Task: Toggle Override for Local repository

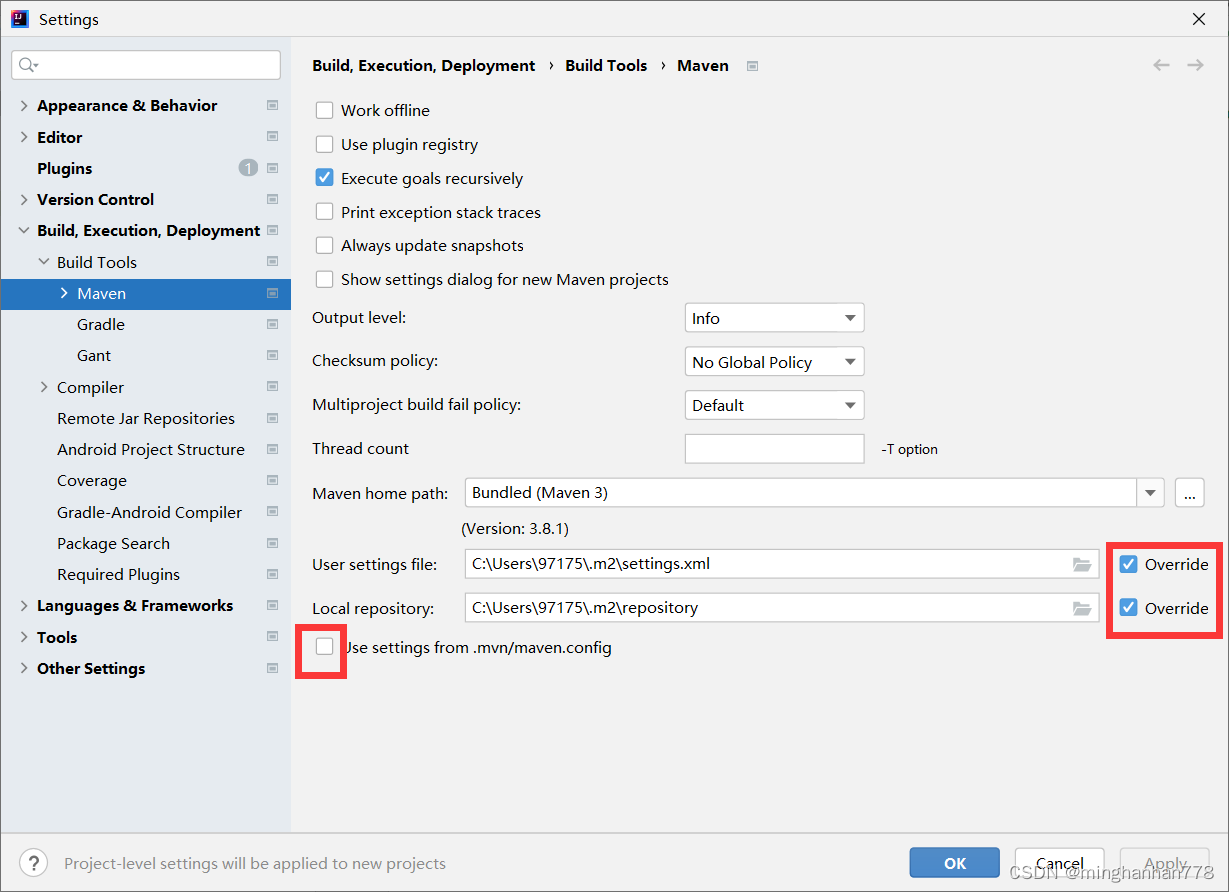Action: (1128, 608)
